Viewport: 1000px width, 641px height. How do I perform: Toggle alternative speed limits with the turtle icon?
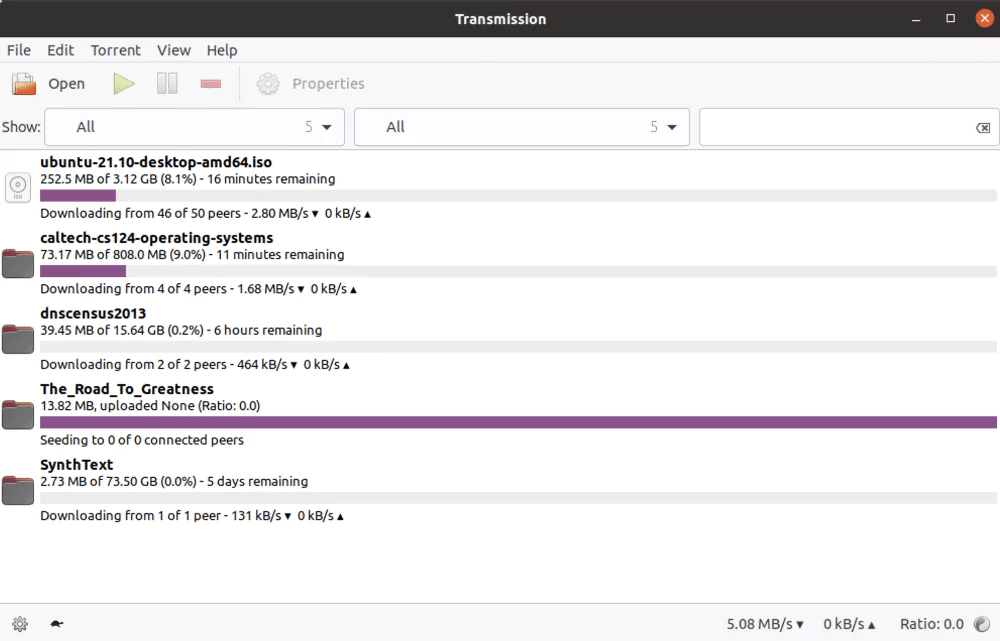[x=56, y=623]
